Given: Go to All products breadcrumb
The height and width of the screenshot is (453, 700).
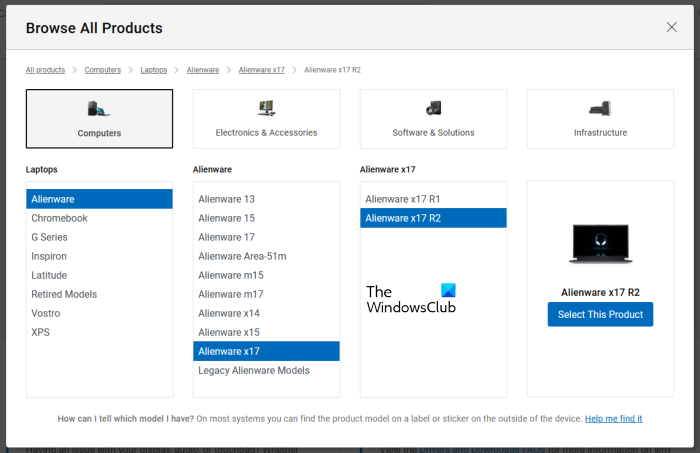Looking at the screenshot, I should [45, 70].
